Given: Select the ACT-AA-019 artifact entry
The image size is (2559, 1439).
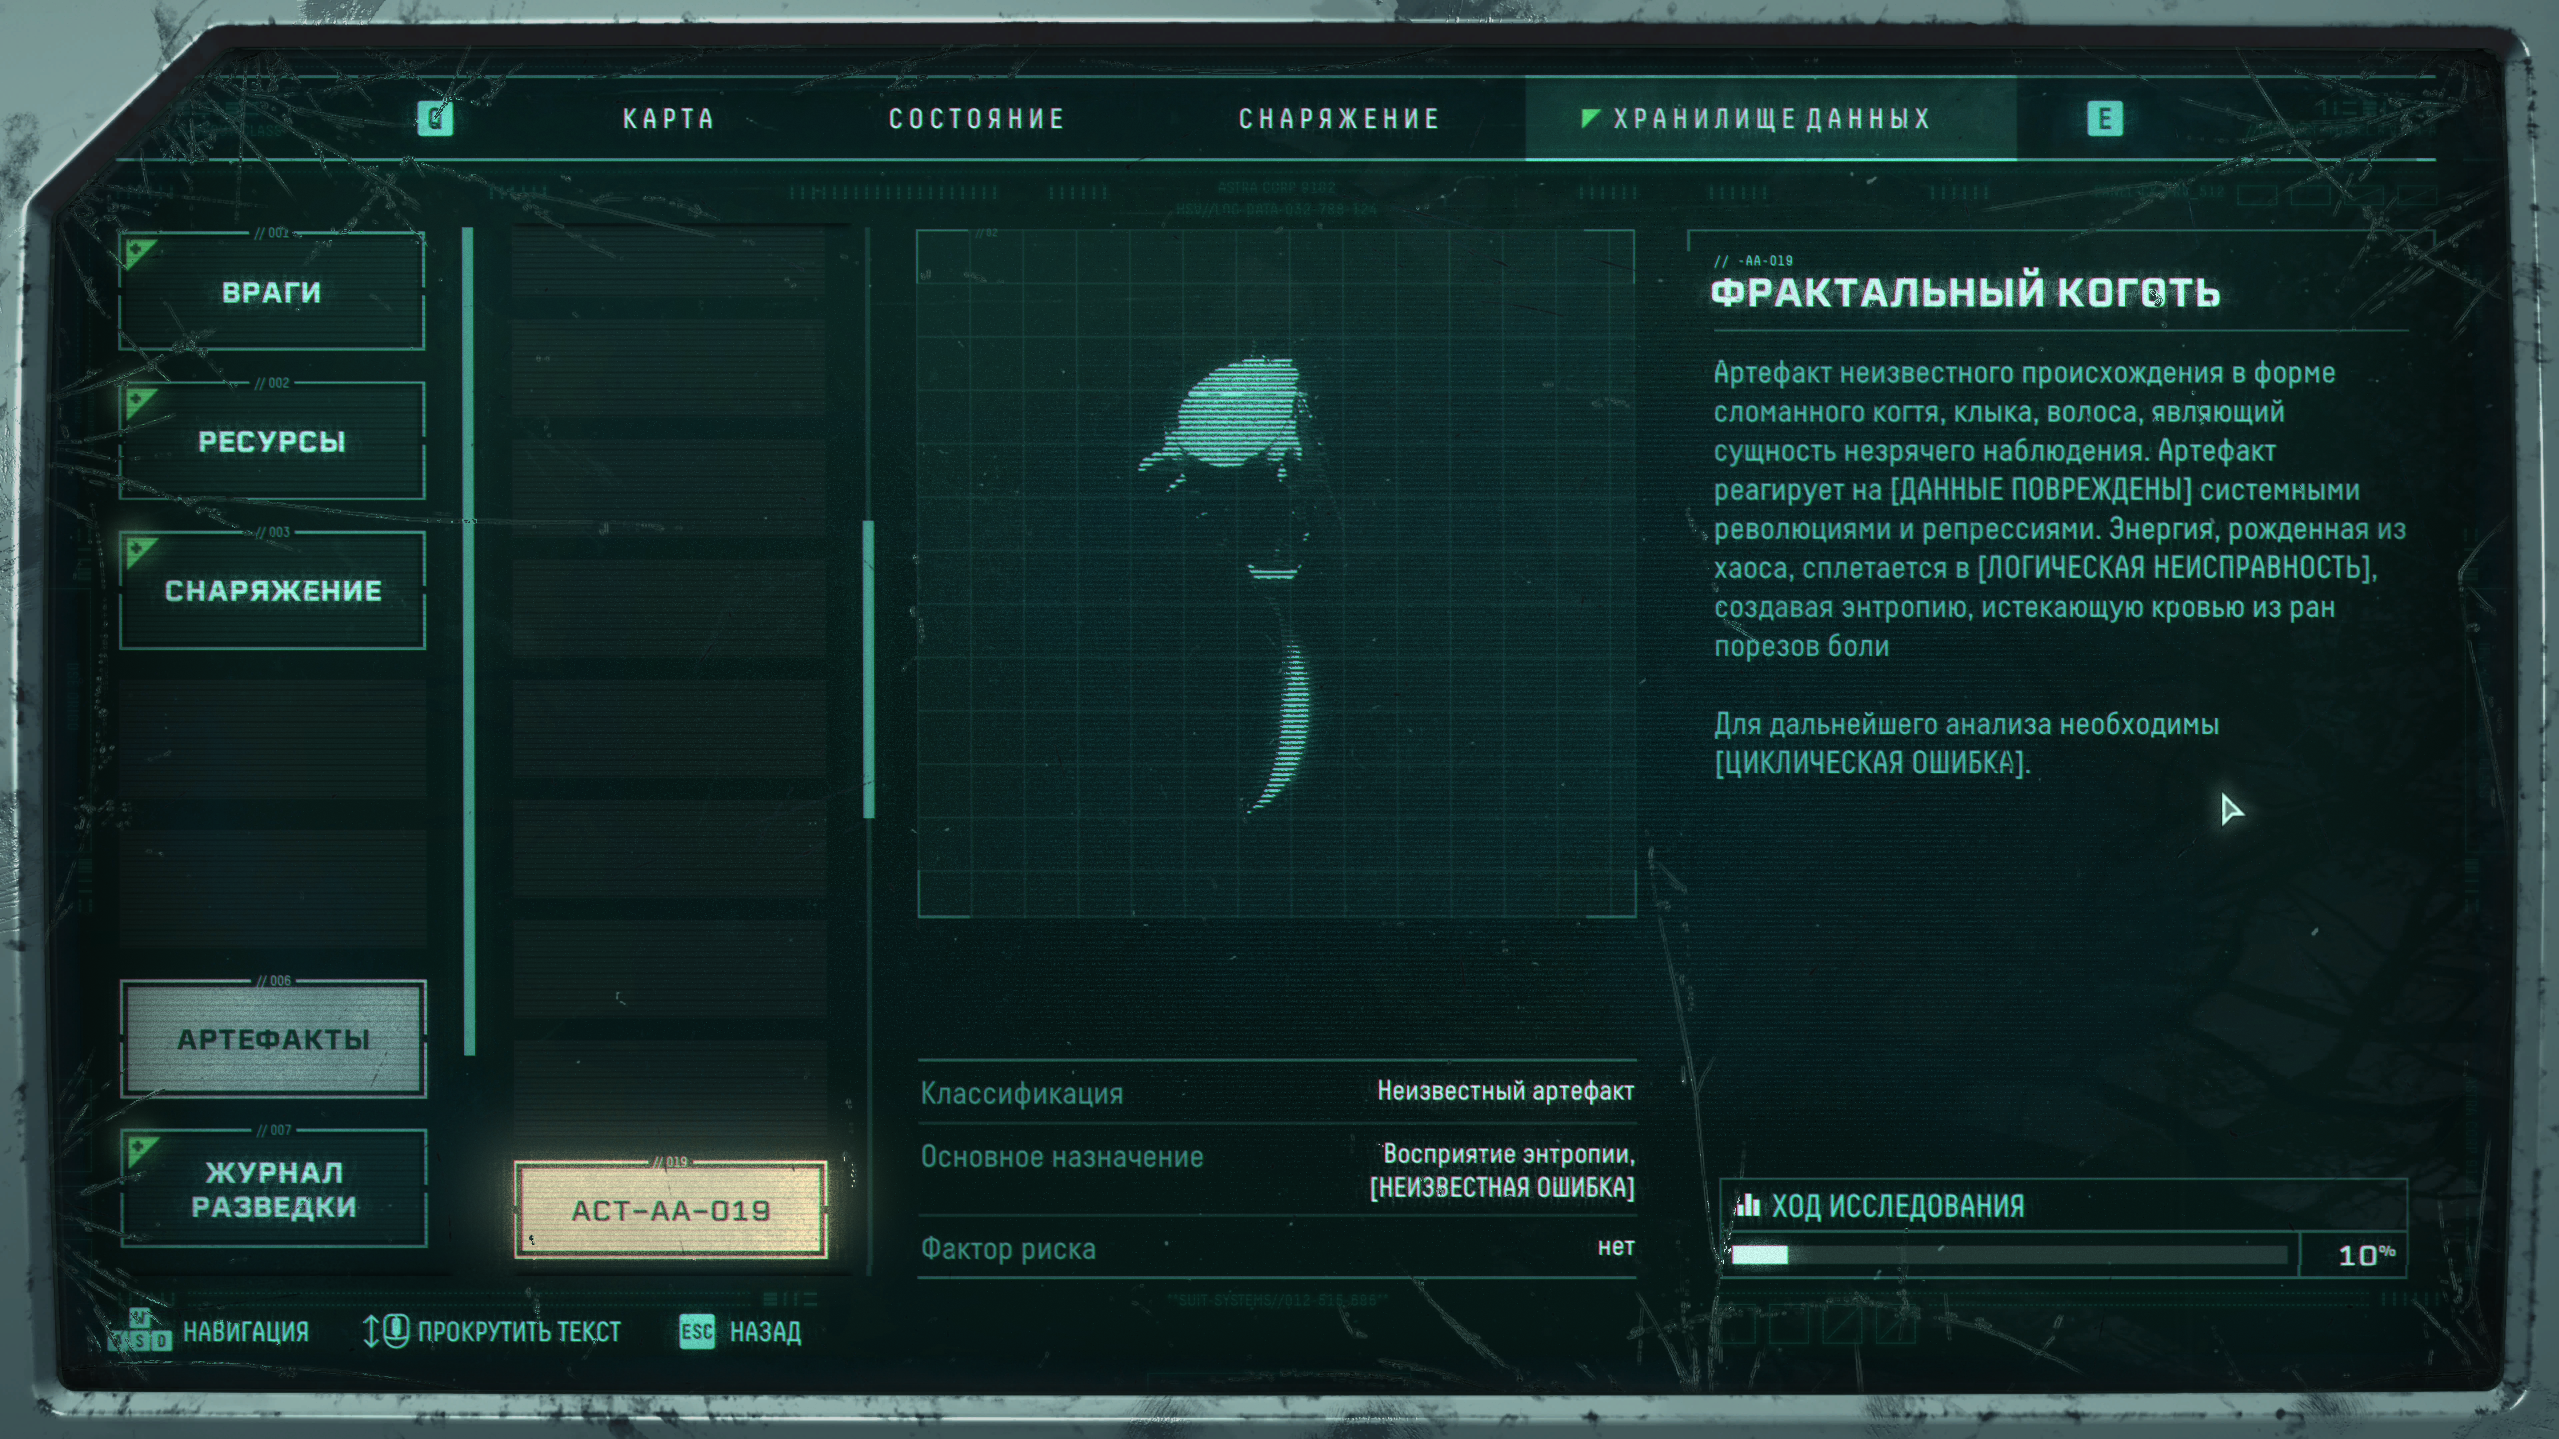Looking at the screenshot, I should [x=670, y=1210].
